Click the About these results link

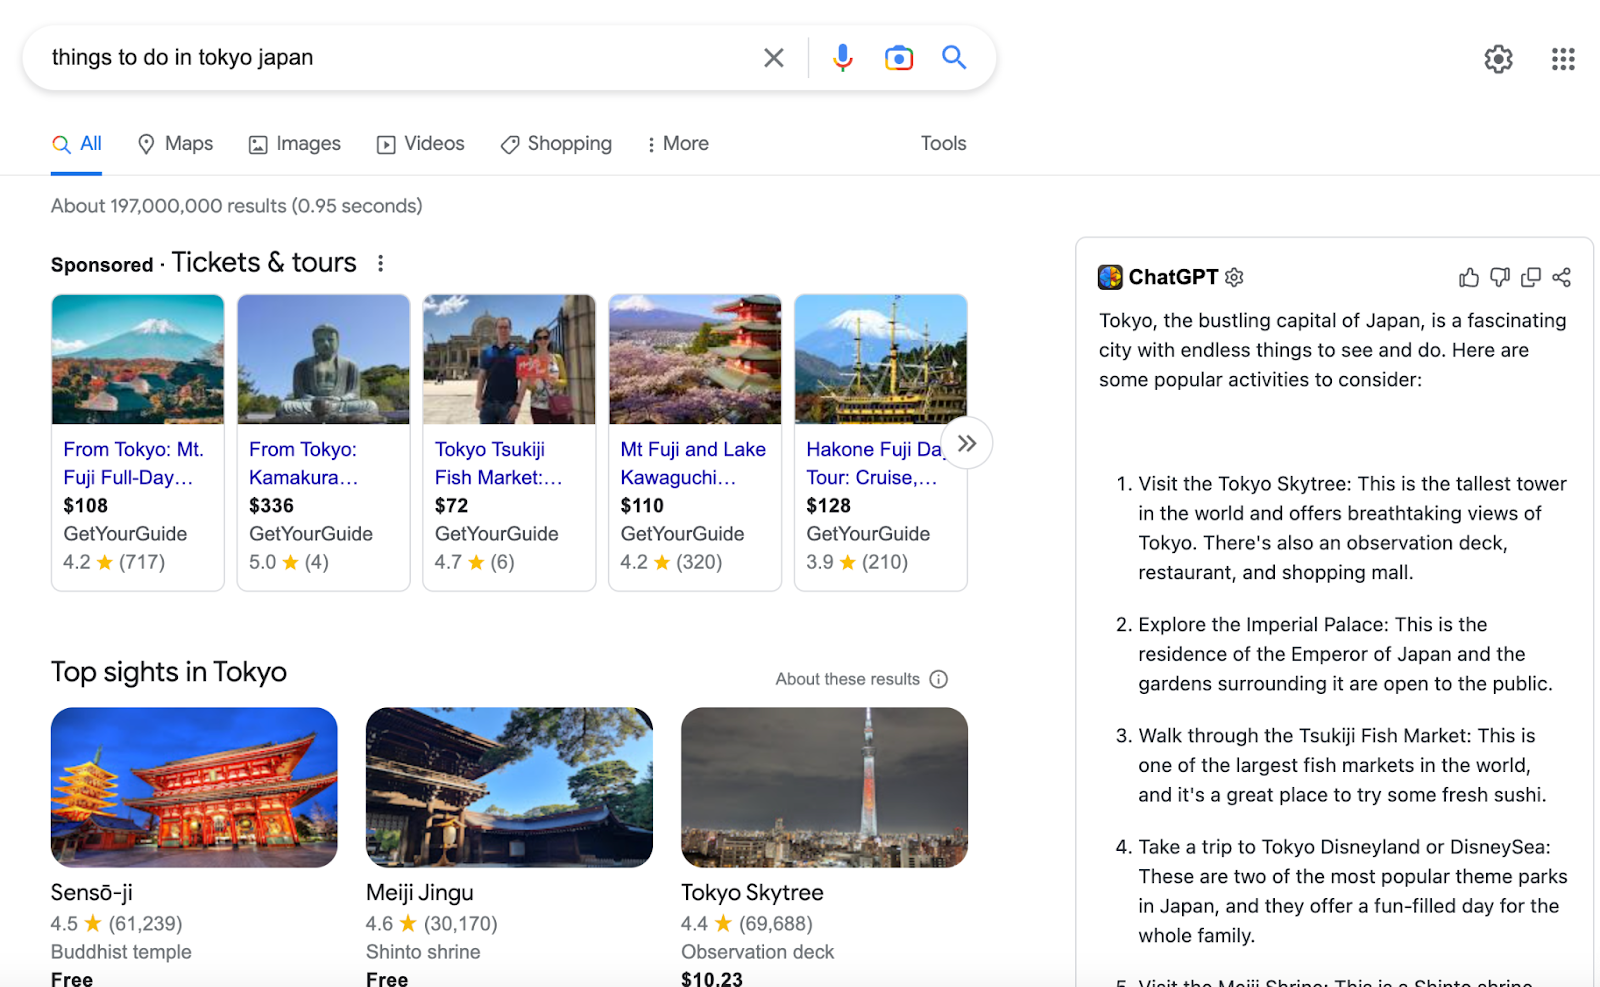pos(848,679)
